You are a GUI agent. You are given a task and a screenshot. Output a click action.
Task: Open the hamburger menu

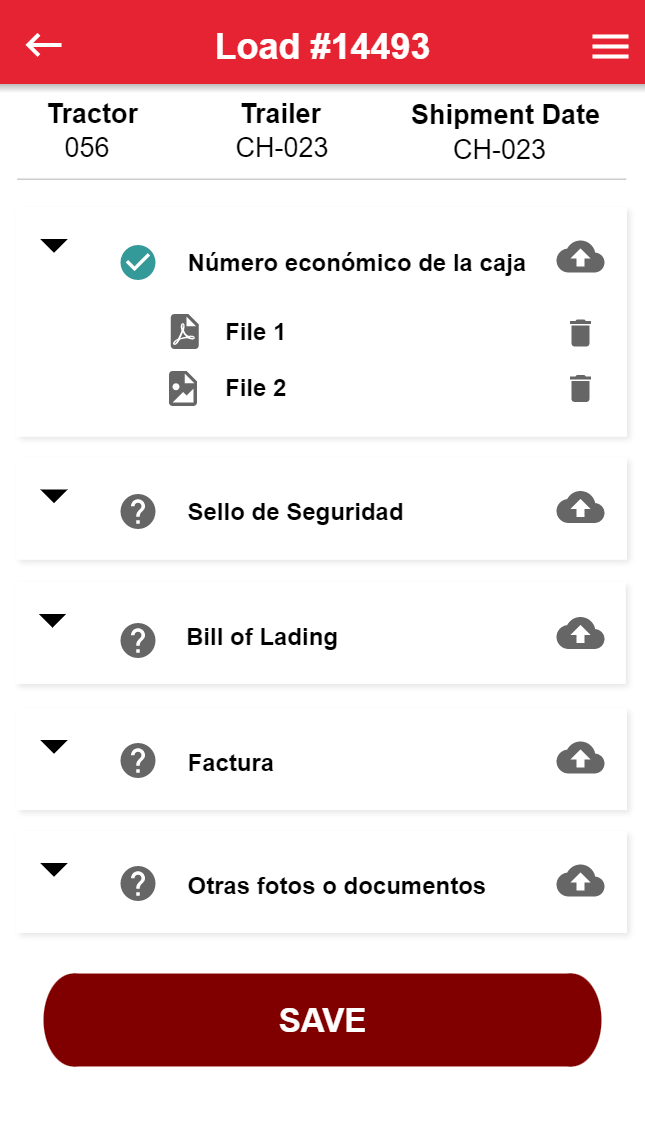[610, 47]
